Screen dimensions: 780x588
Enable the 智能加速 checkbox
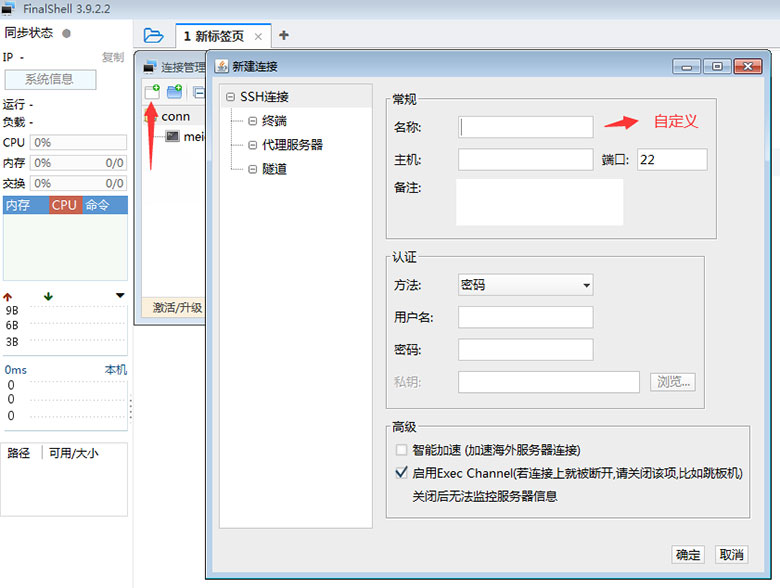[x=402, y=450]
